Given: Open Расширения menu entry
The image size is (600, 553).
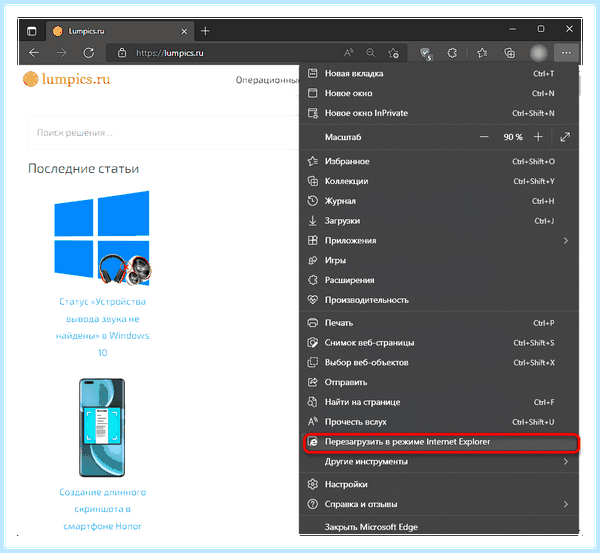Looking at the screenshot, I should pyautogui.click(x=439, y=280).
